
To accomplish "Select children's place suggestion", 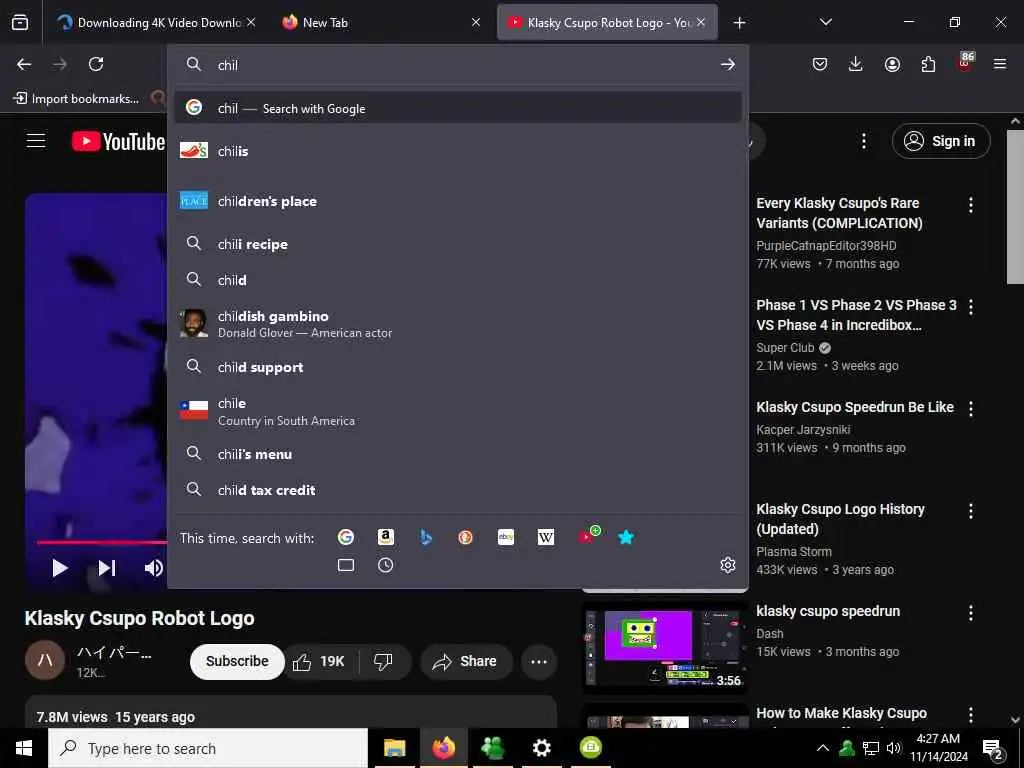I will [458, 201].
